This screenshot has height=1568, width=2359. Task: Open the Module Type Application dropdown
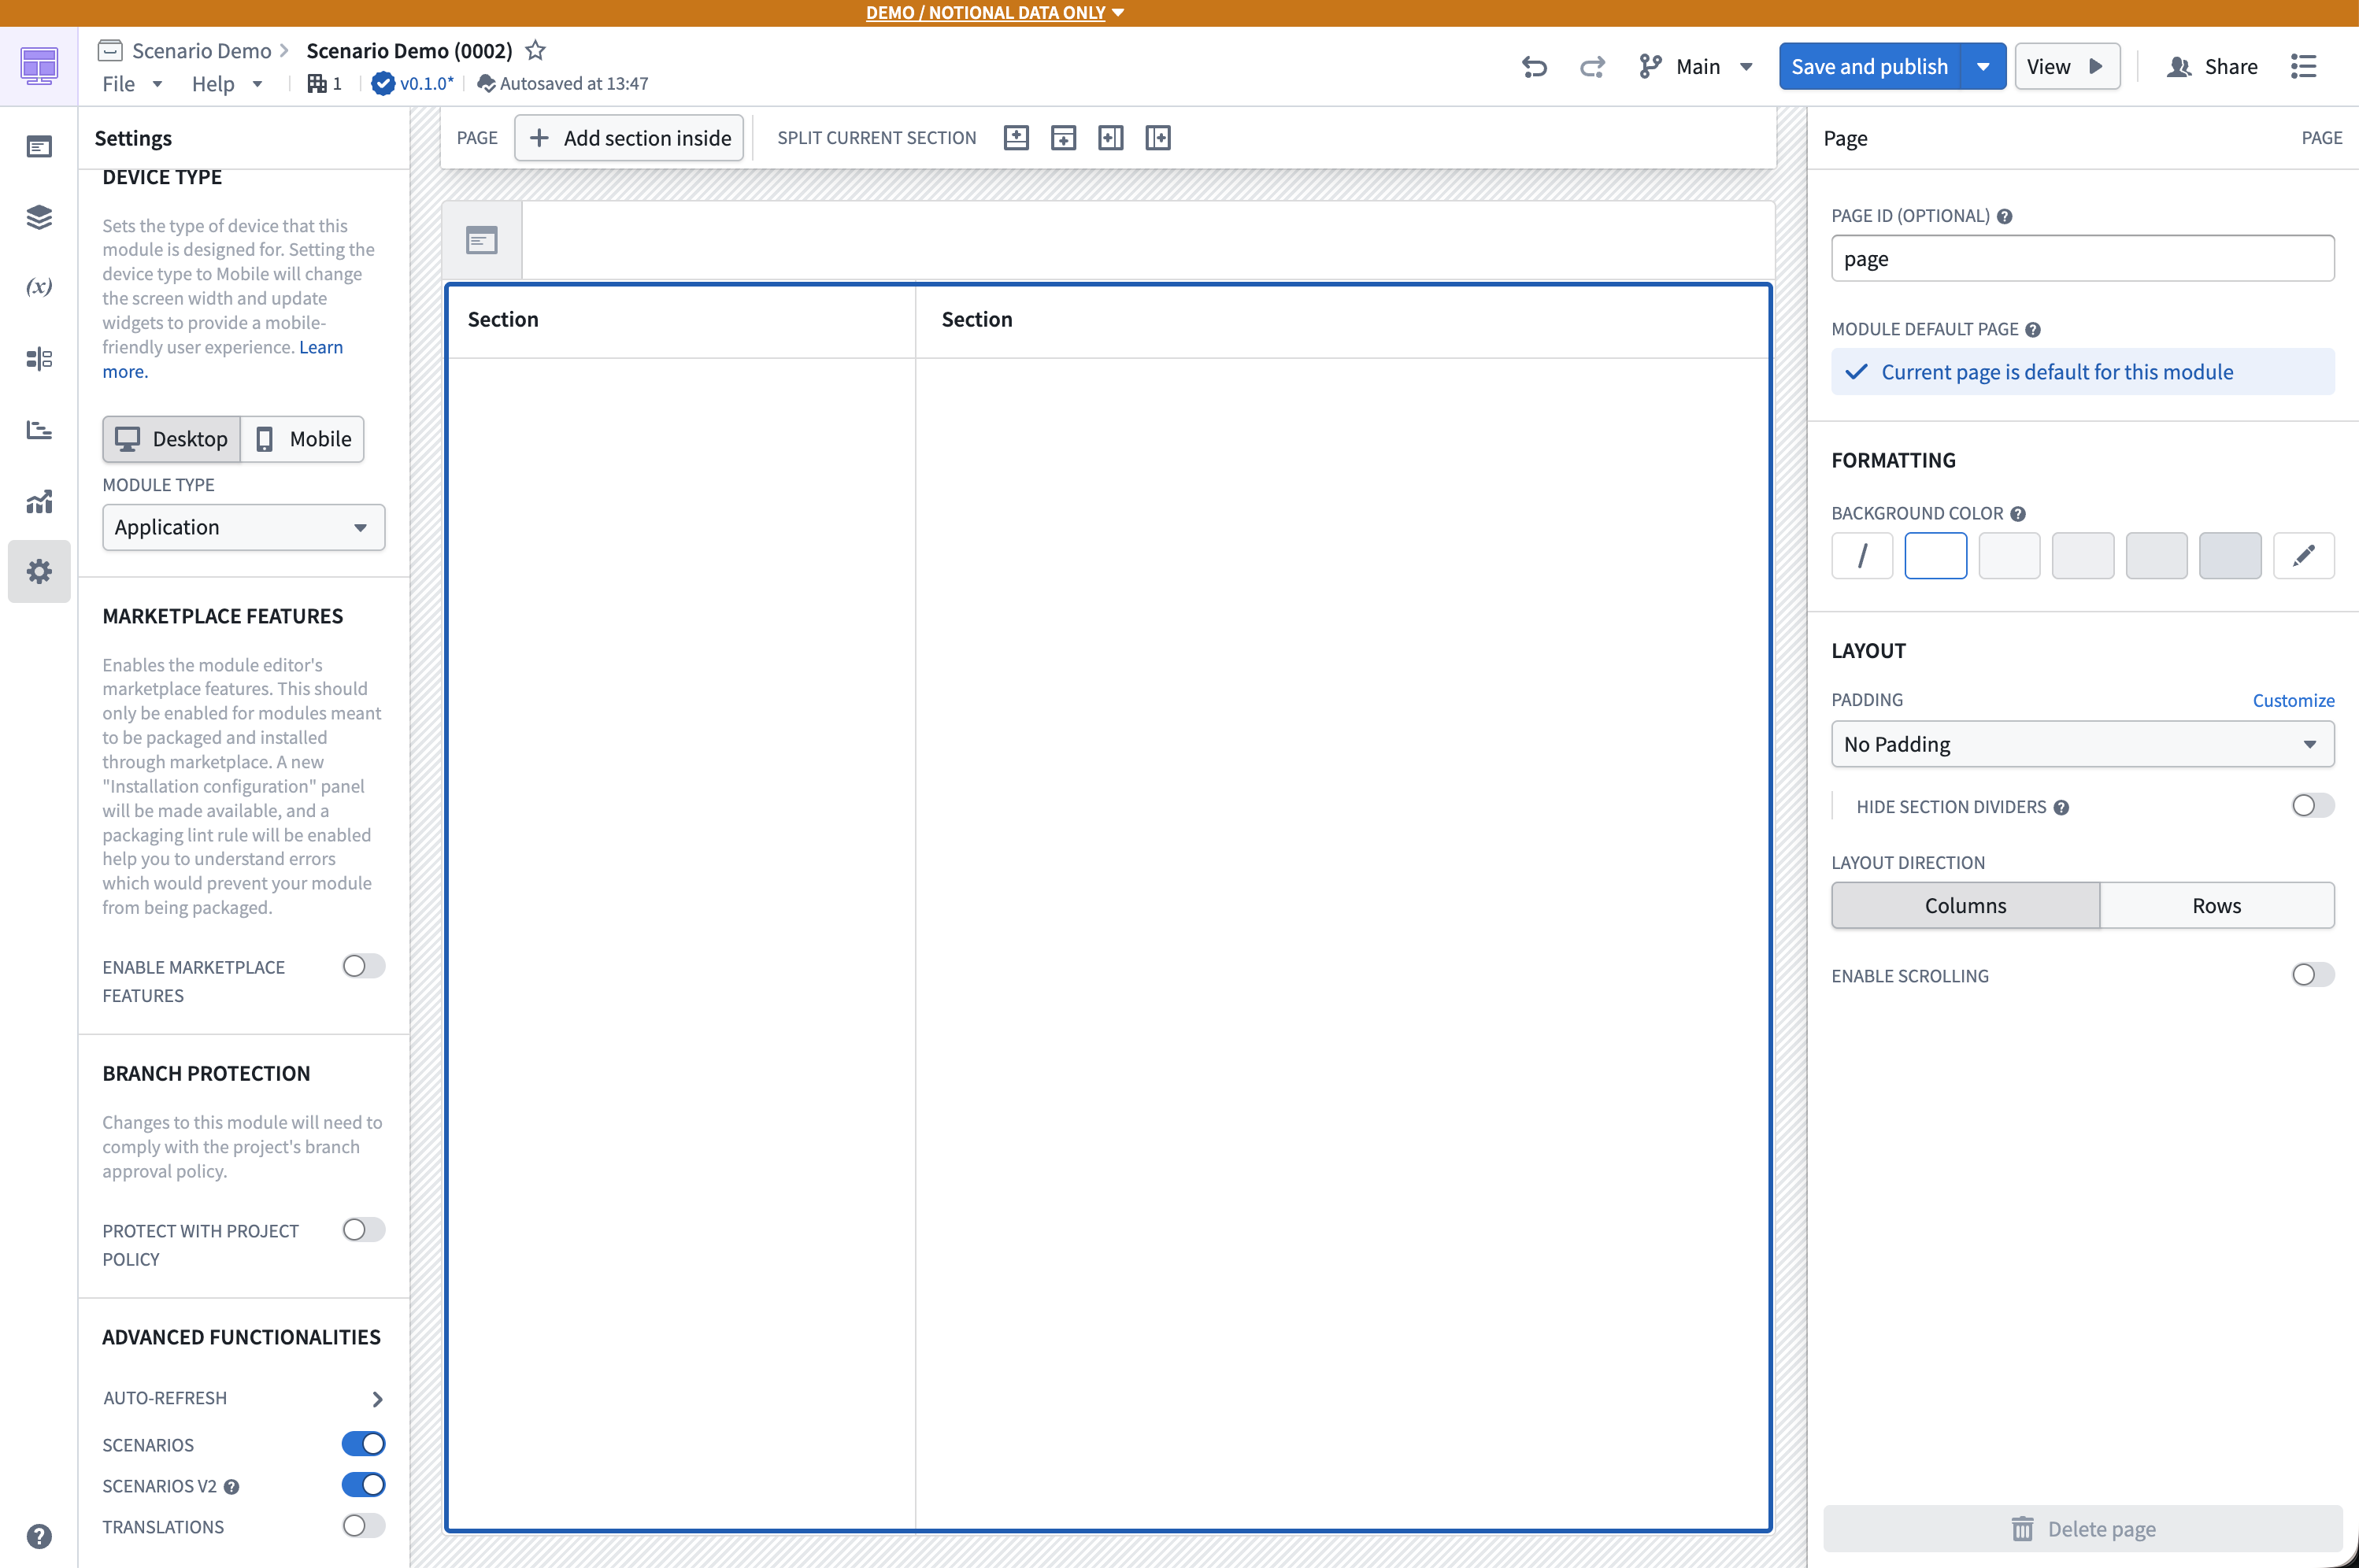pyautogui.click(x=243, y=527)
